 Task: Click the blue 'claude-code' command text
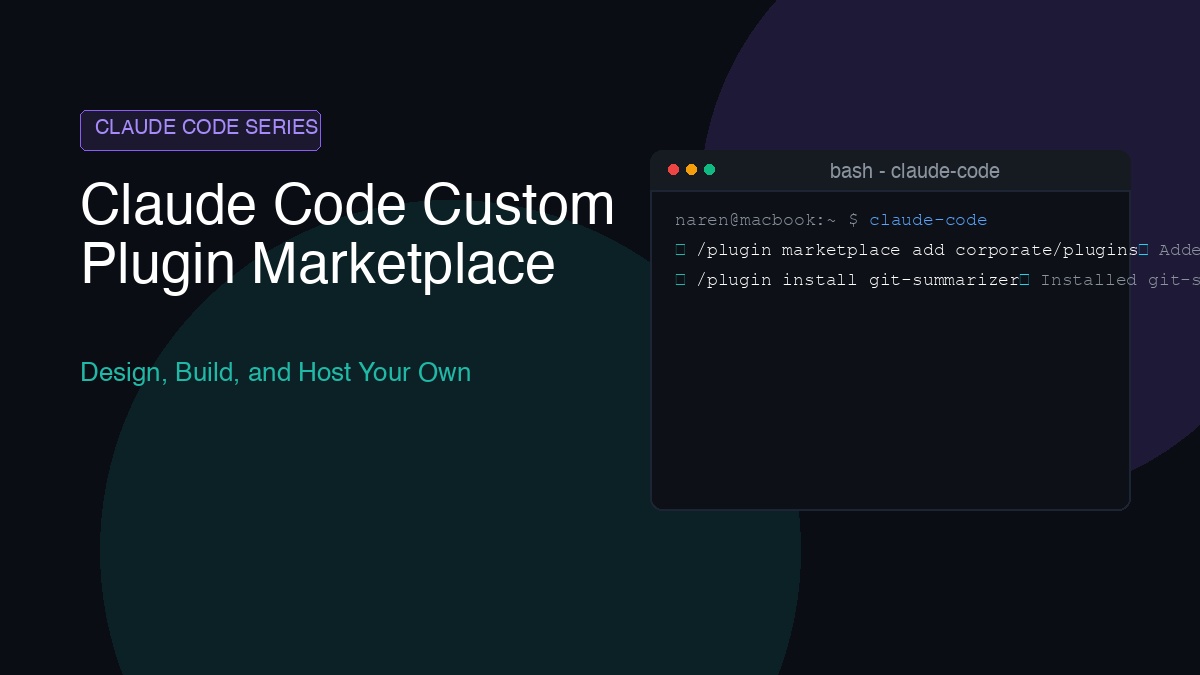coord(928,220)
